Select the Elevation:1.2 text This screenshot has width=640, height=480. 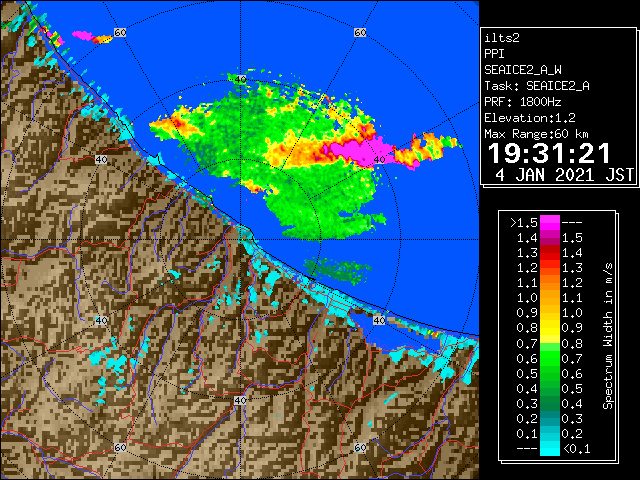point(530,118)
